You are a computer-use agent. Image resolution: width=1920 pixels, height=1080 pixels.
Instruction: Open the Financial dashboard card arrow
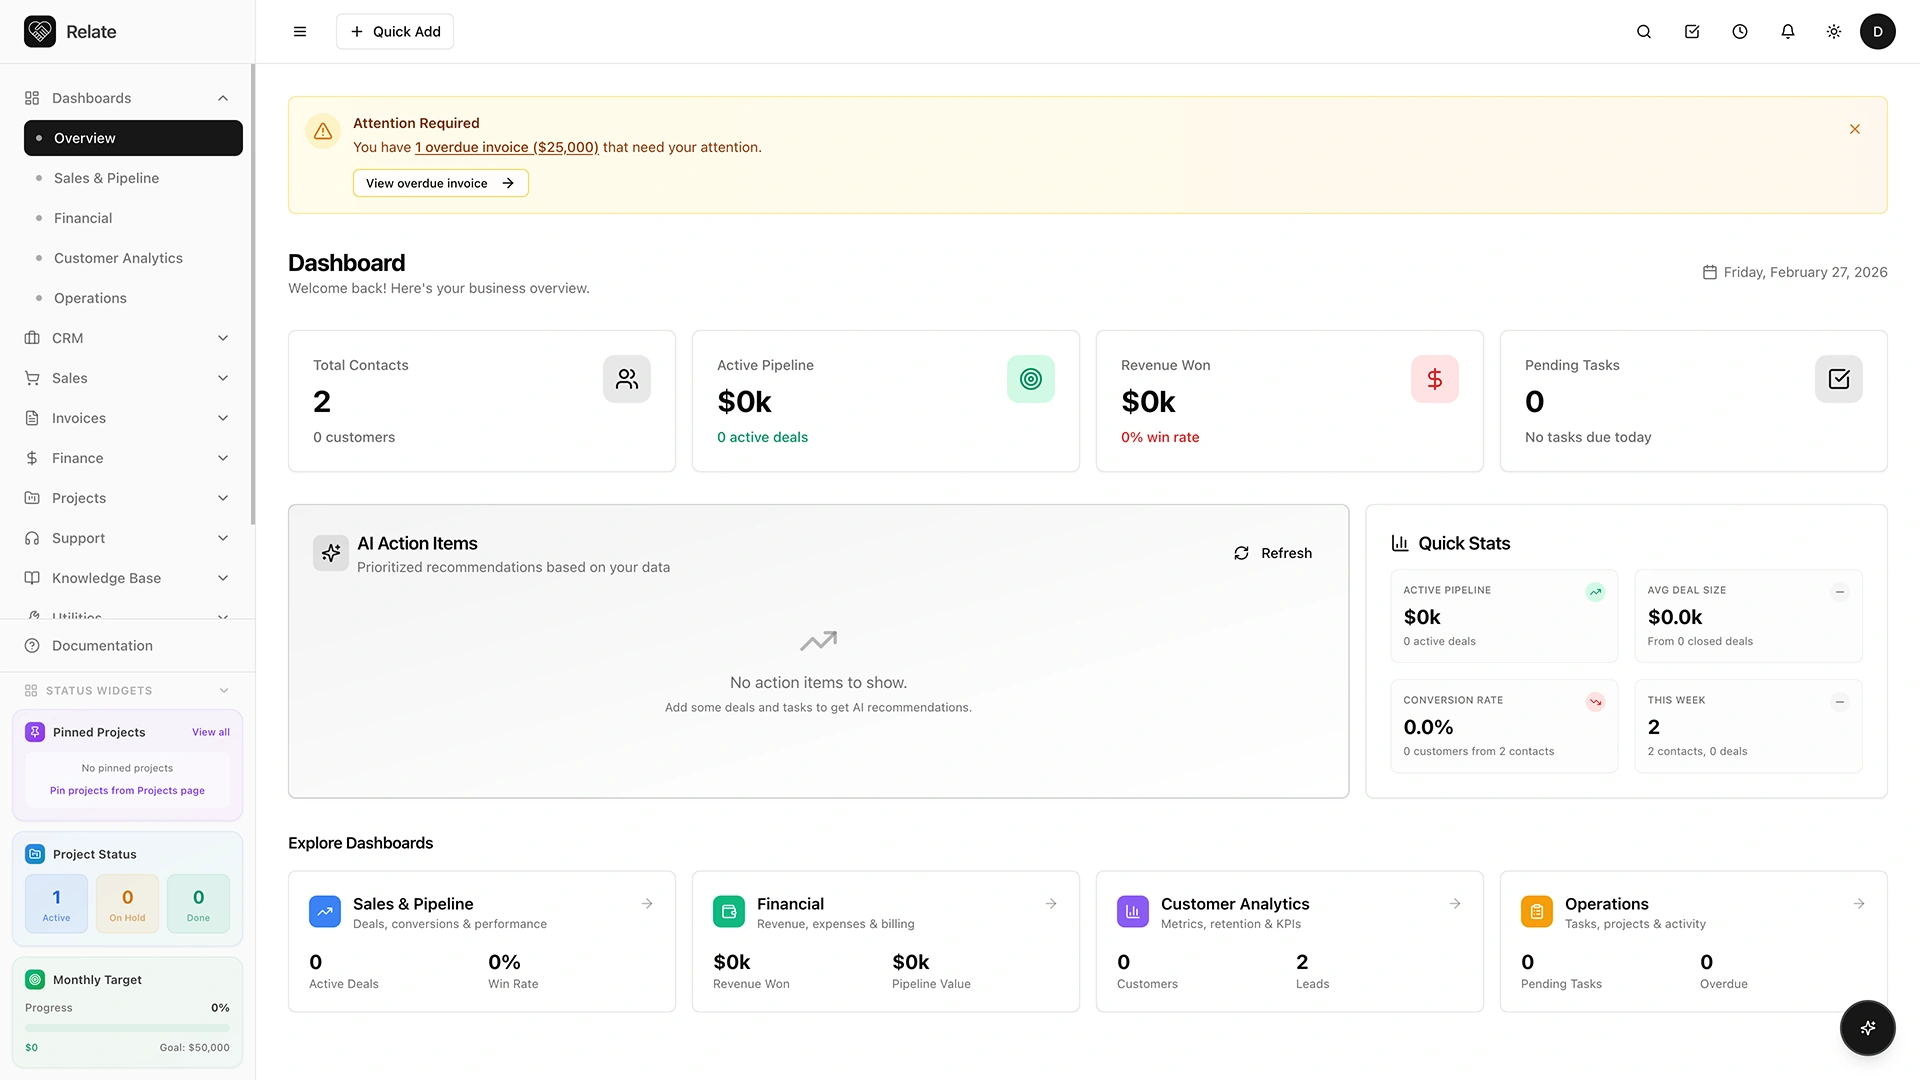click(x=1051, y=904)
